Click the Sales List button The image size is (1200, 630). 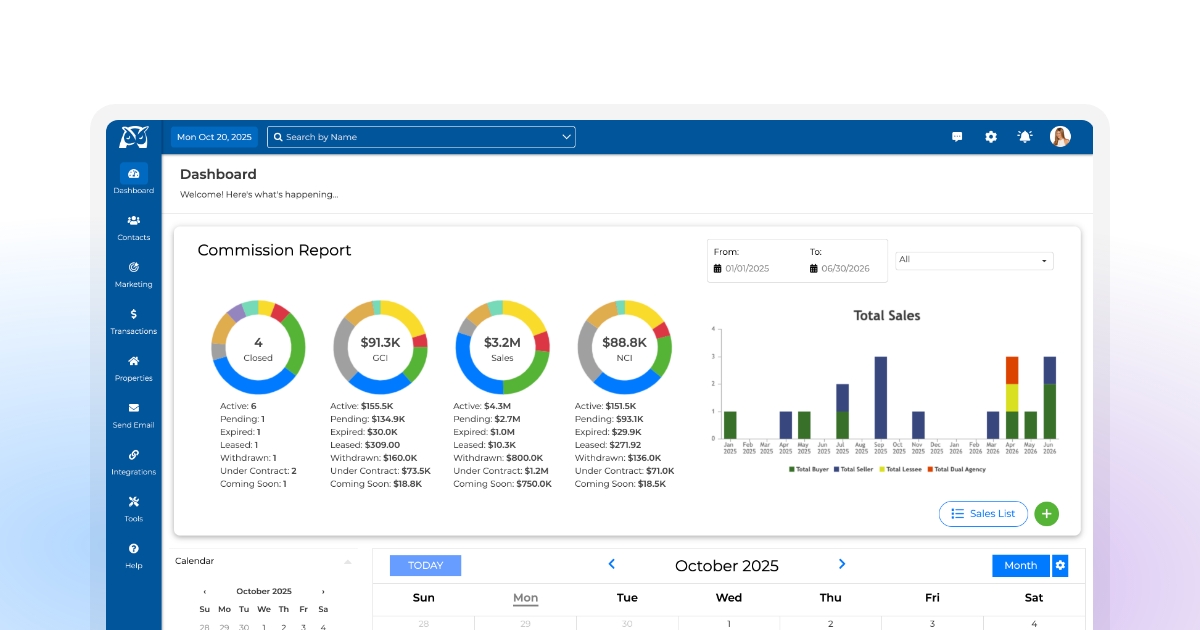983,514
